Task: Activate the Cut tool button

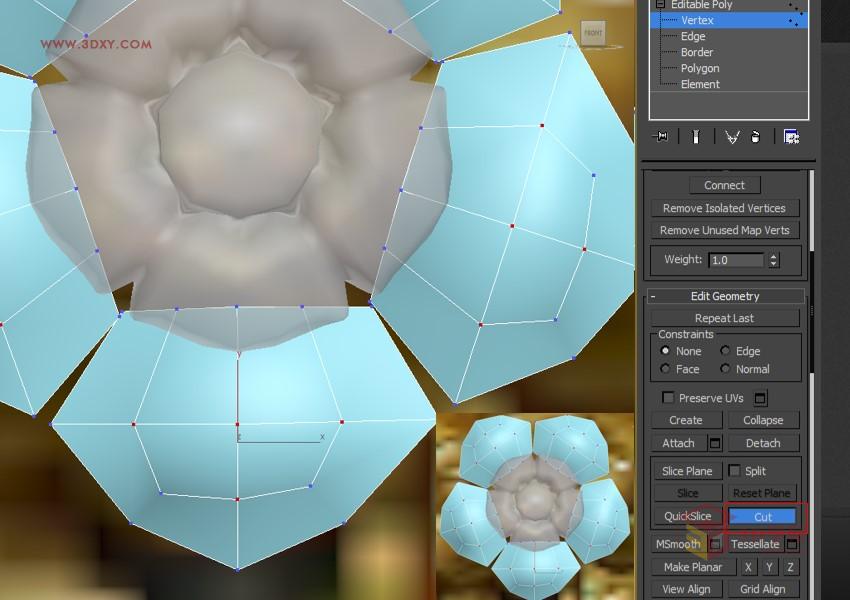Action: click(x=762, y=517)
